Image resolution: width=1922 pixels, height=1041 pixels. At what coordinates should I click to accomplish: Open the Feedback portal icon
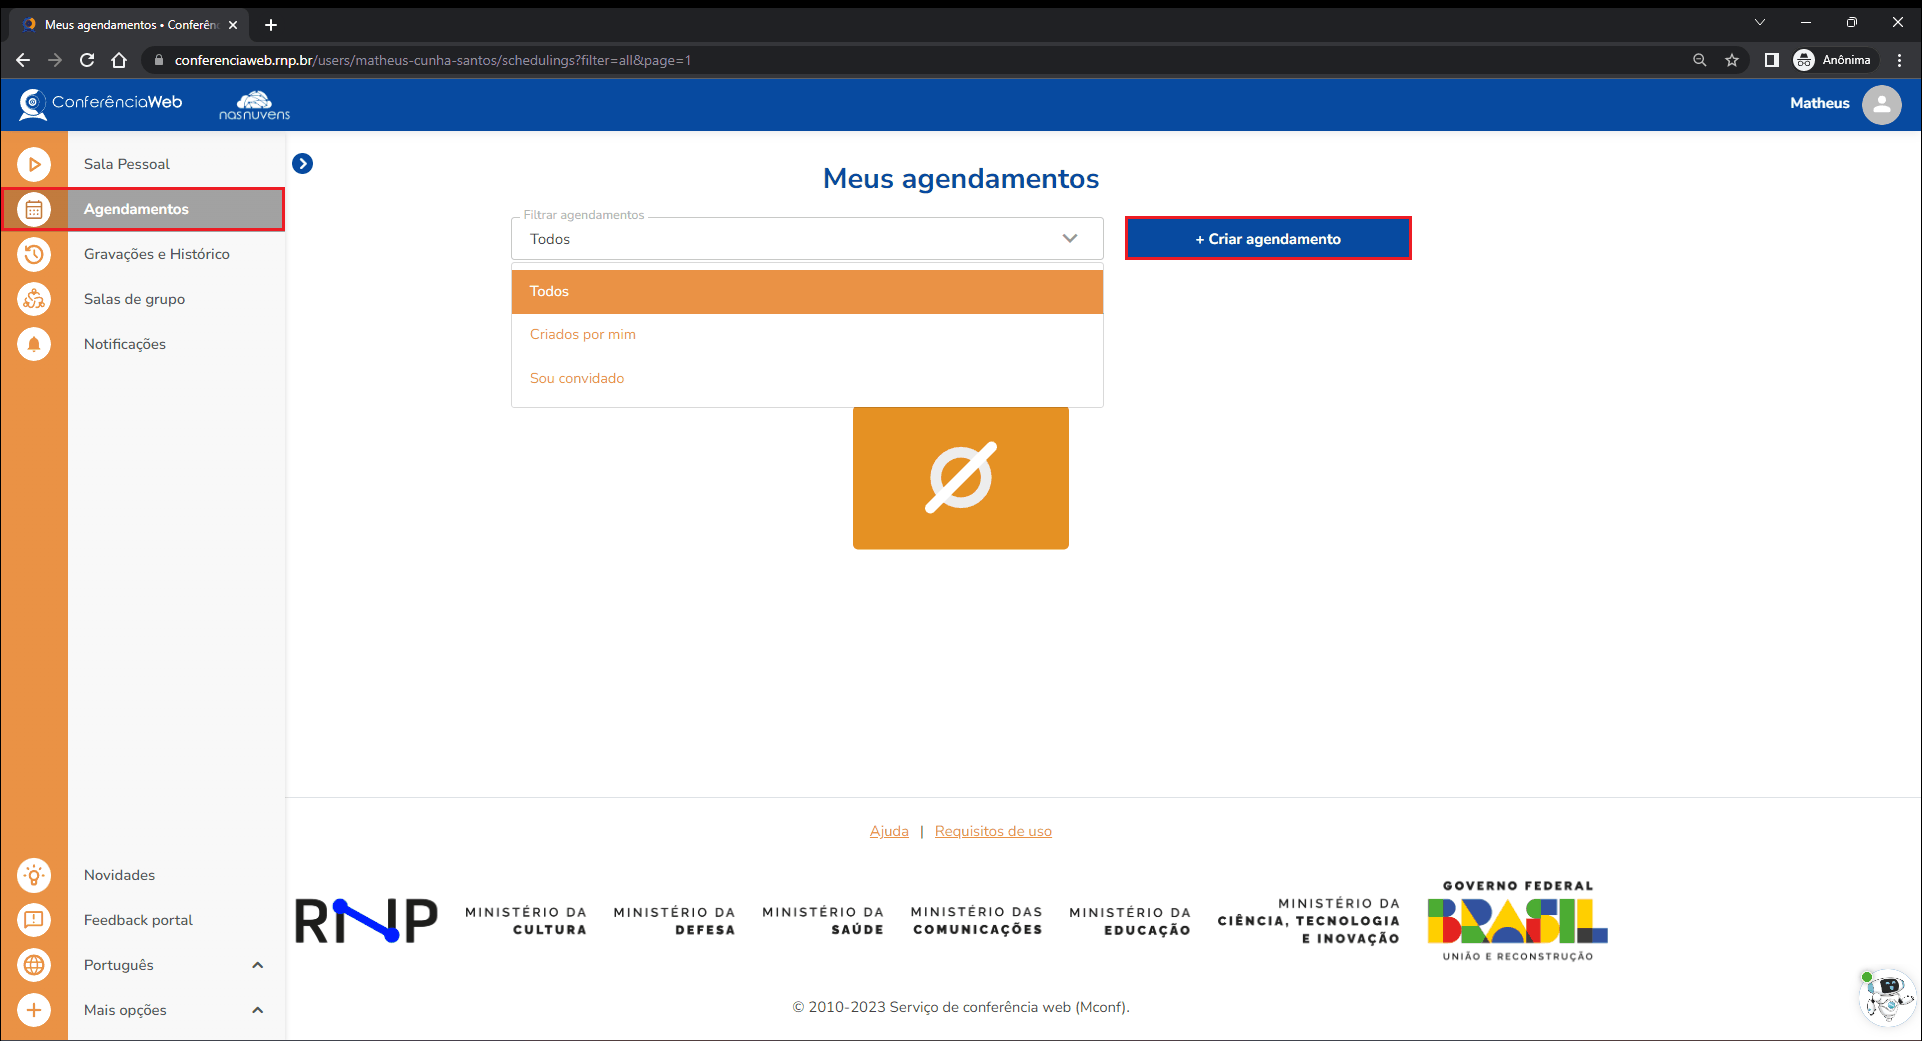(x=34, y=920)
